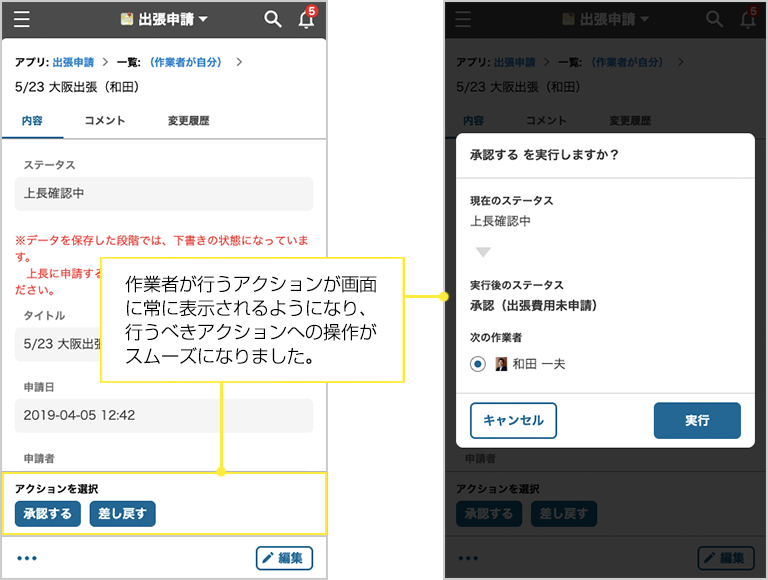Click 上長確認中 current status text in dialog
This screenshot has height=580, width=768.
click(x=500, y=221)
